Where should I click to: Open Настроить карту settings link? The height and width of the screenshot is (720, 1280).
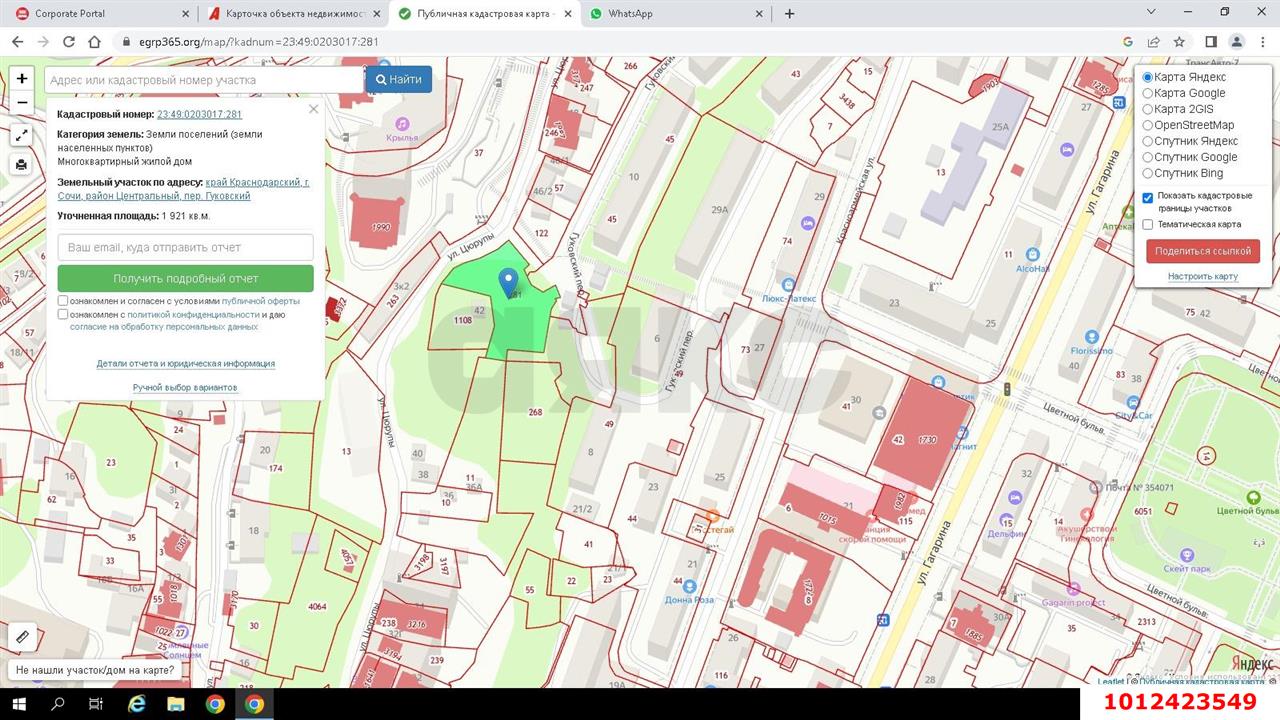[1202, 276]
